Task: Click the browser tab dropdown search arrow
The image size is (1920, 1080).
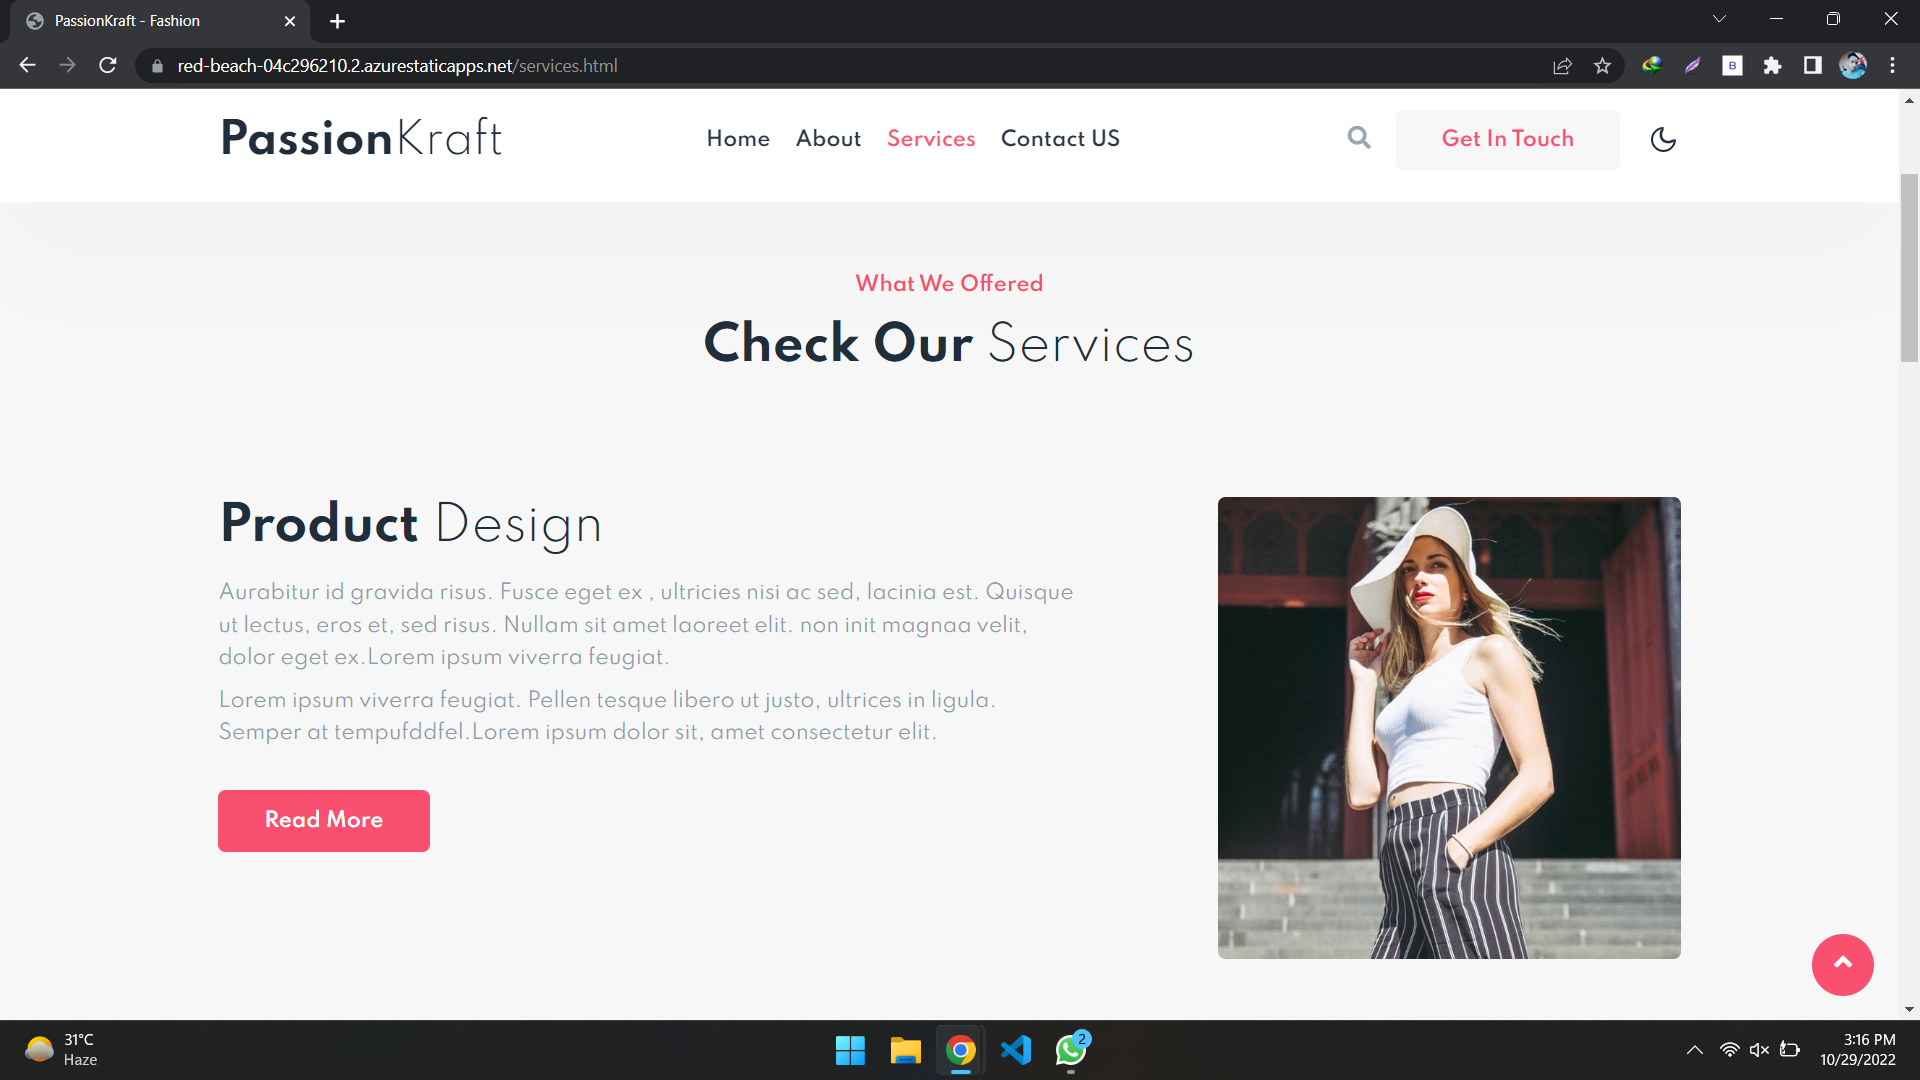Action: tap(1719, 18)
